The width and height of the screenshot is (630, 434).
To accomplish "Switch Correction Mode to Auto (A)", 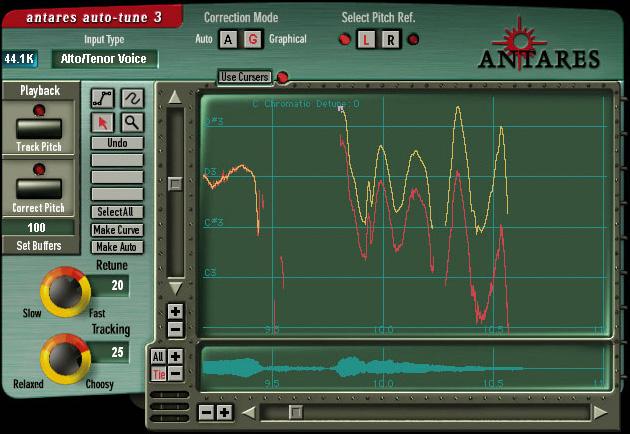I will [x=228, y=39].
